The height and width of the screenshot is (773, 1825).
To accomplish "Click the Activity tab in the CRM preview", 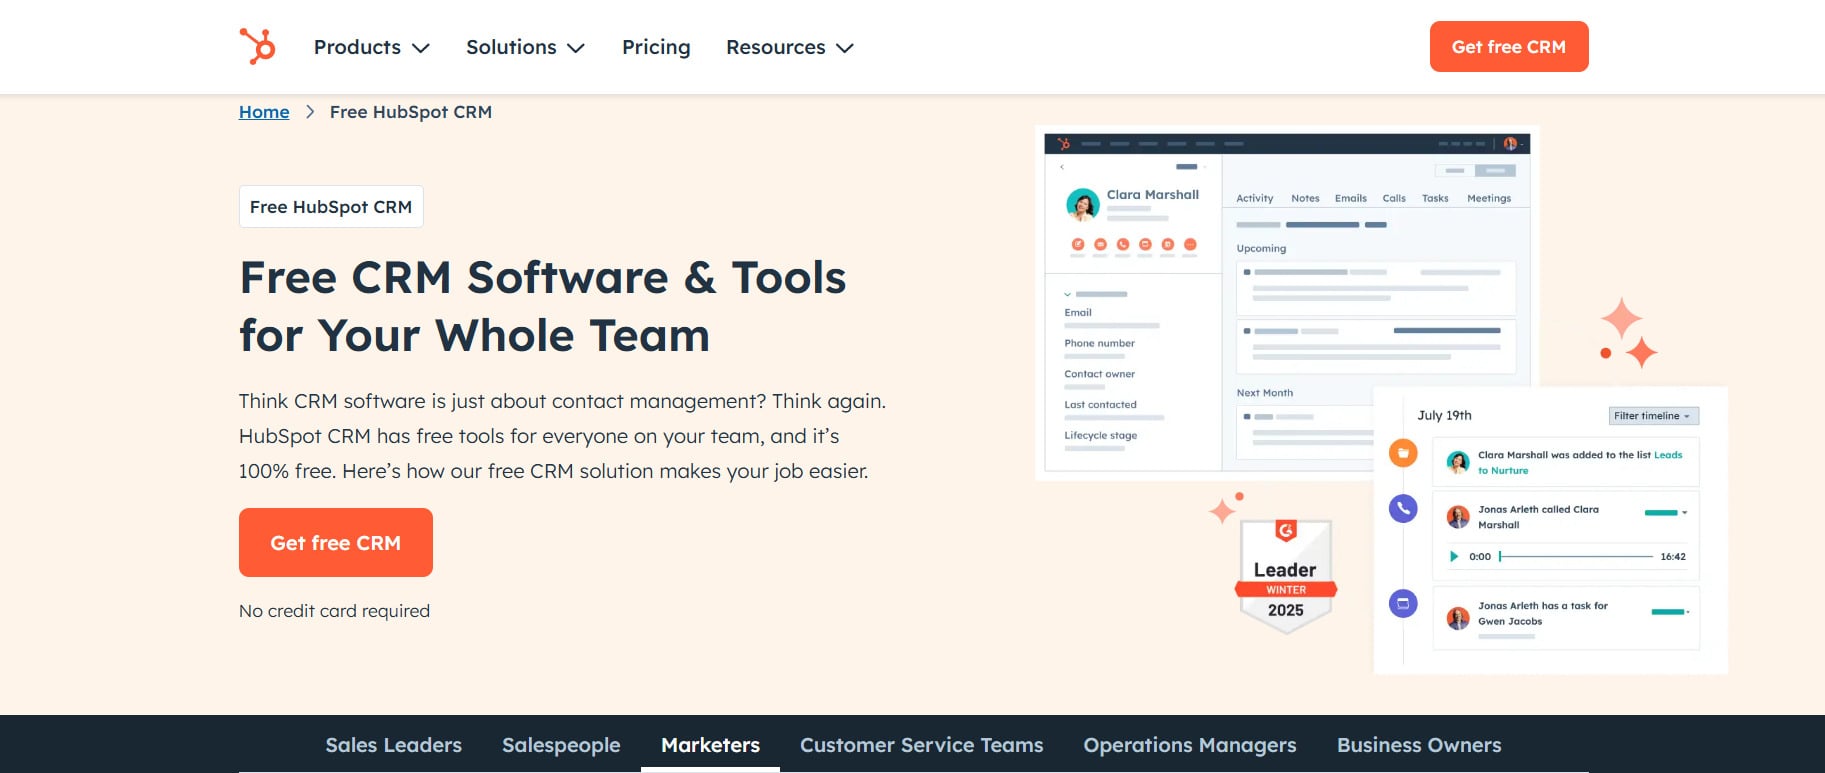I will click(x=1255, y=198).
